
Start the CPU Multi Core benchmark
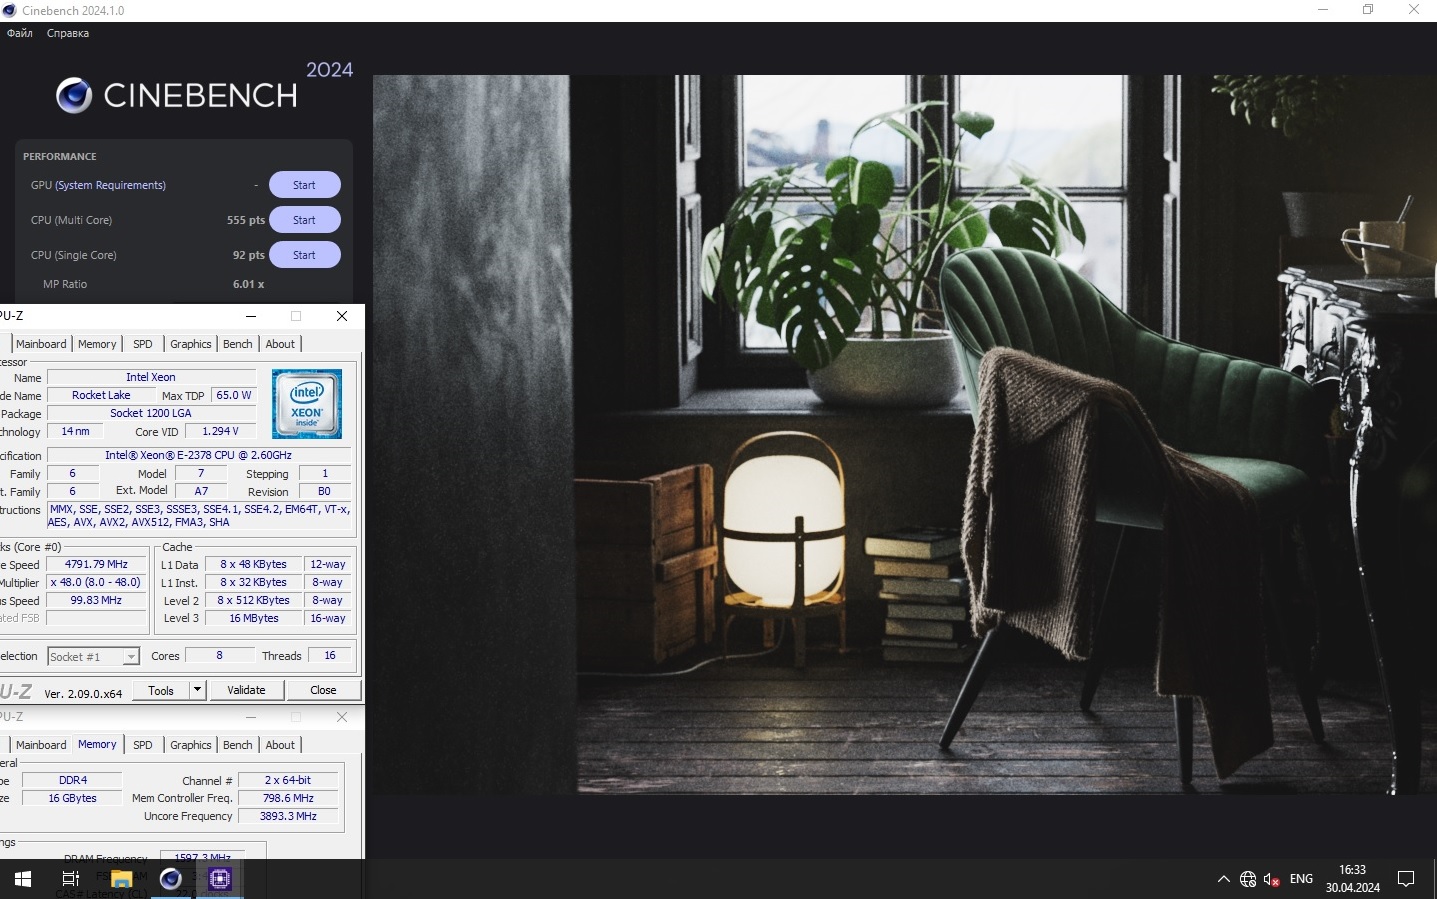point(304,220)
